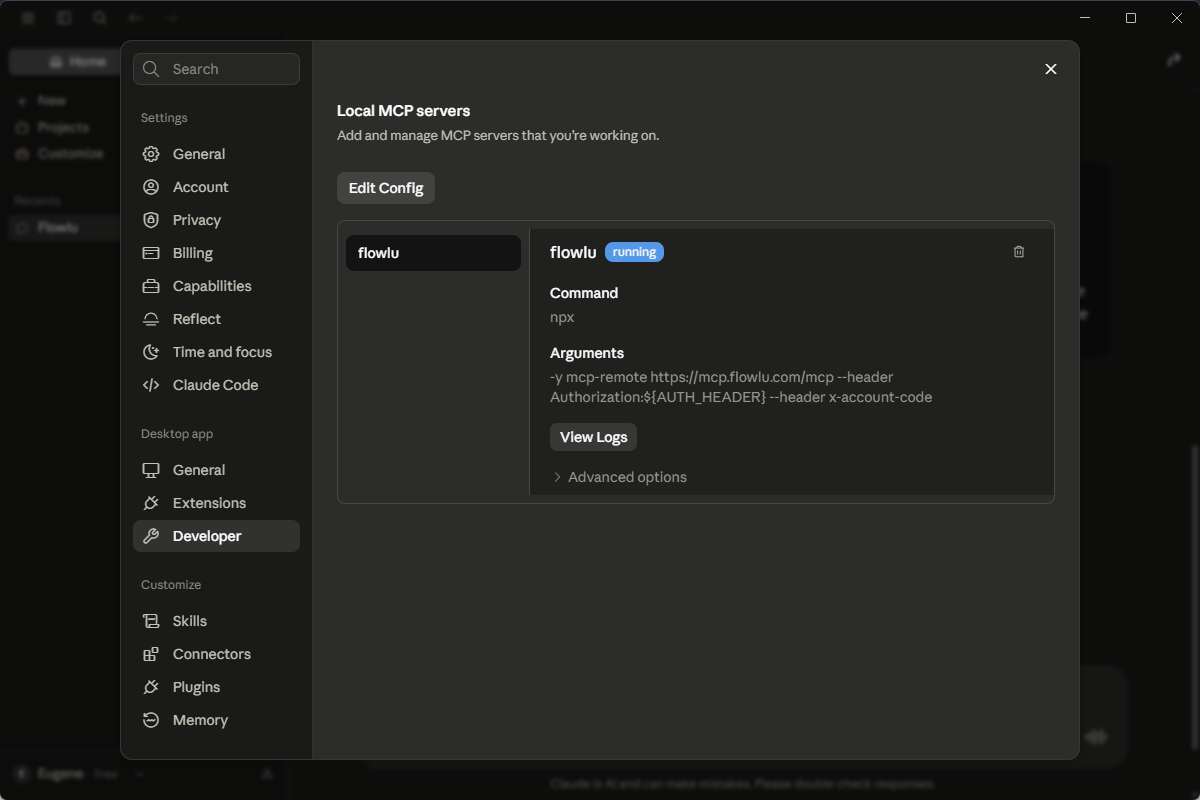The height and width of the screenshot is (800, 1200).
Task: Open the Claude Code brackets icon
Action: [x=151, y=385]
